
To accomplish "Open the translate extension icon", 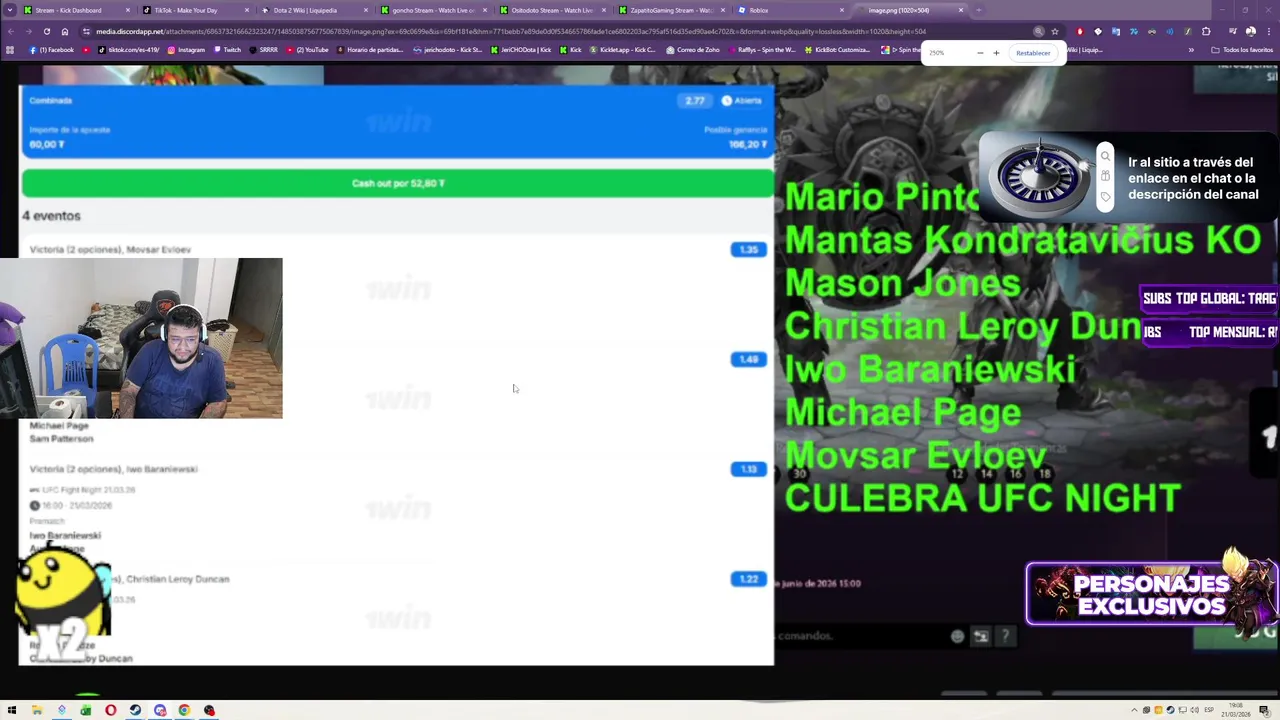I will [x=1115, y=31].
